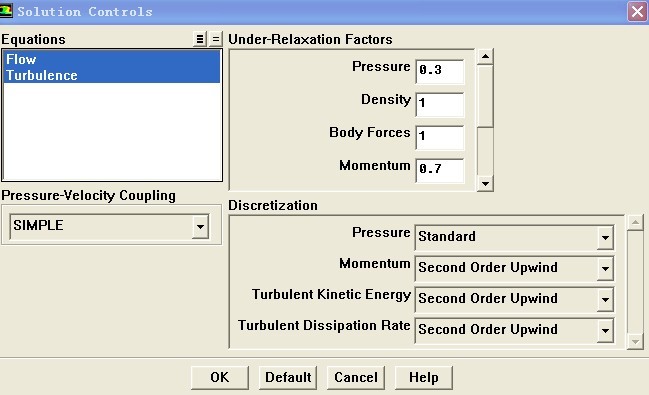Click the under-relaxation scroll up arrow

[x=485, y=56]
